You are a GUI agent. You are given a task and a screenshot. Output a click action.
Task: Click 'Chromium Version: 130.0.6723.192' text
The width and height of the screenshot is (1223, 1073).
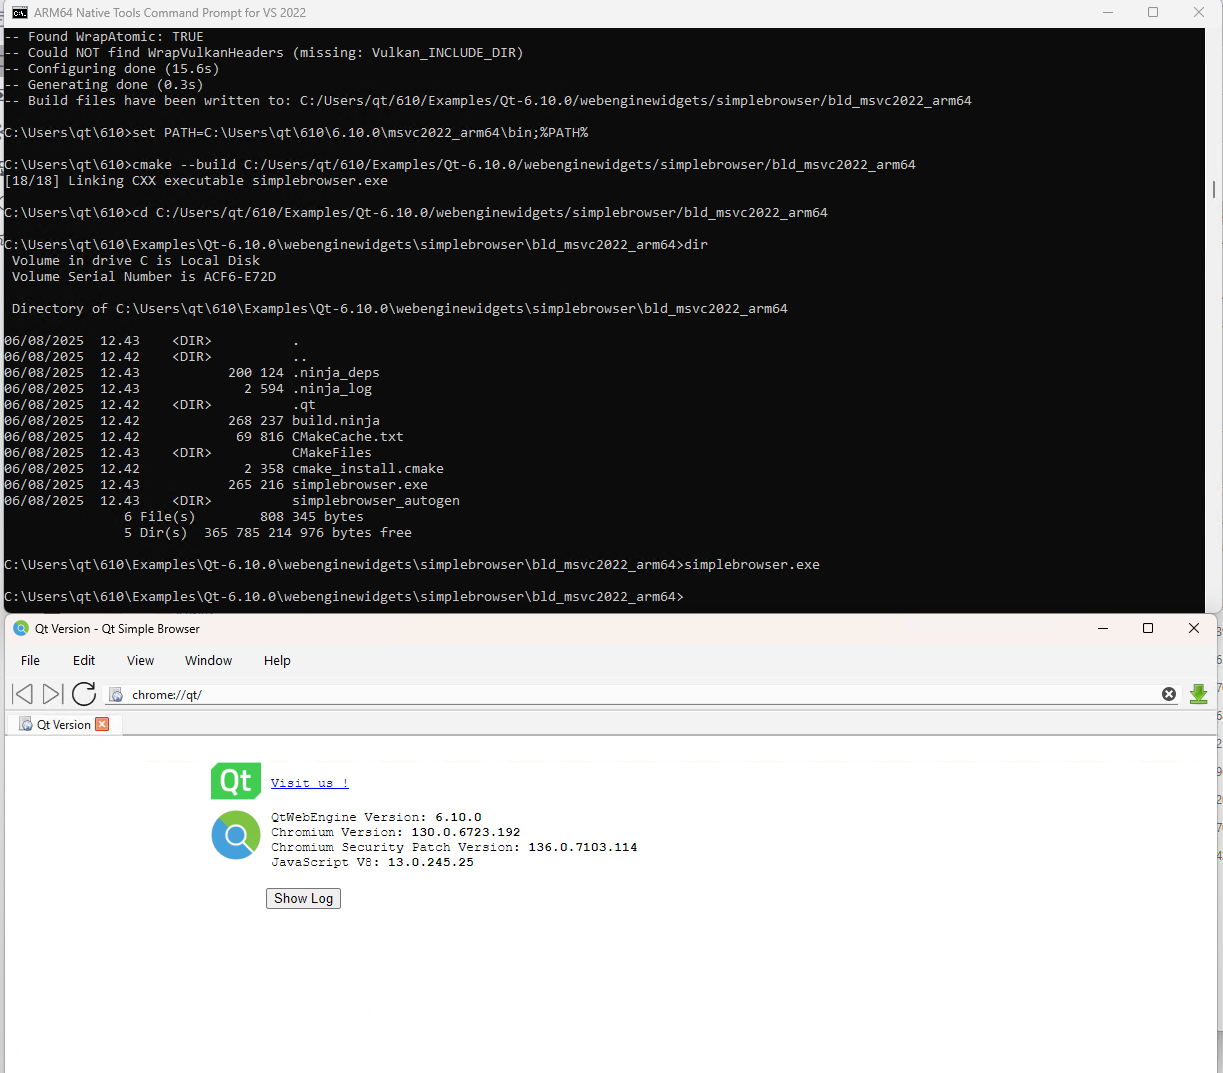click(x=396, y=832)
